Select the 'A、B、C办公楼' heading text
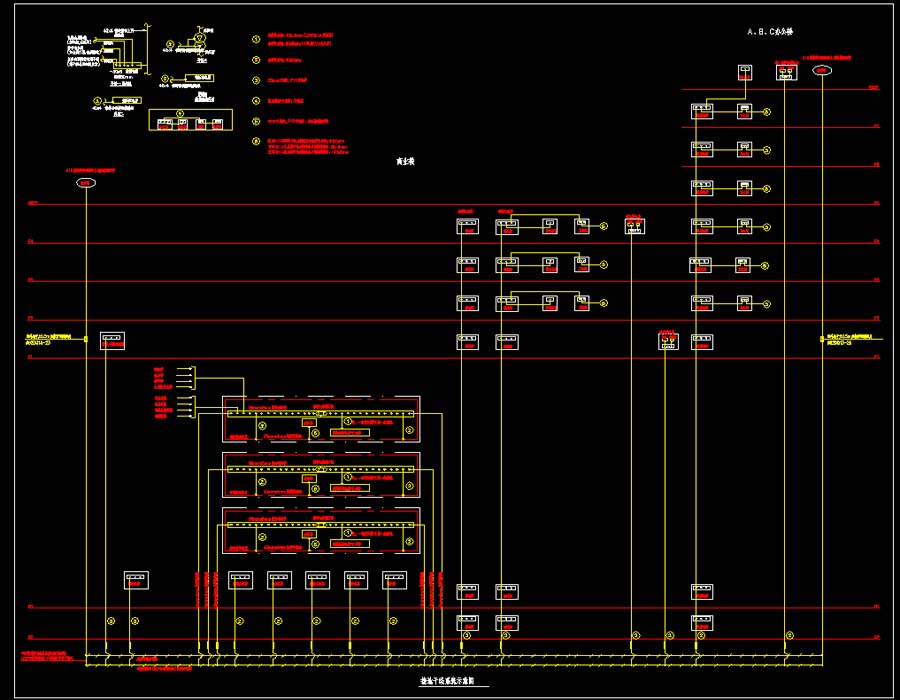Image resolution: width=900 pixels, height=700 pixels. tap(770, 32)
